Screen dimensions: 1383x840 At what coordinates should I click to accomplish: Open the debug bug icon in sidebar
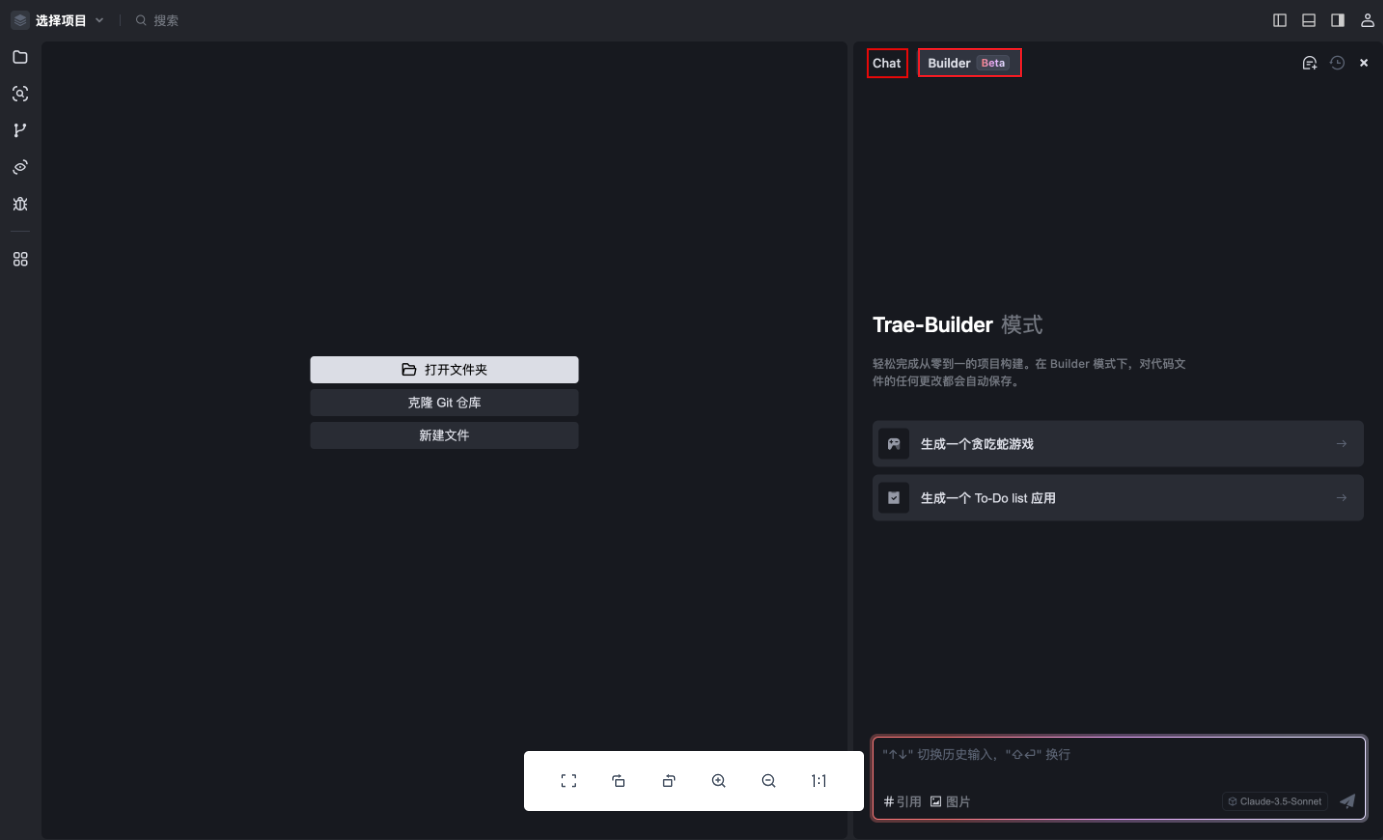pyautogui.click(x=20, y=204)
